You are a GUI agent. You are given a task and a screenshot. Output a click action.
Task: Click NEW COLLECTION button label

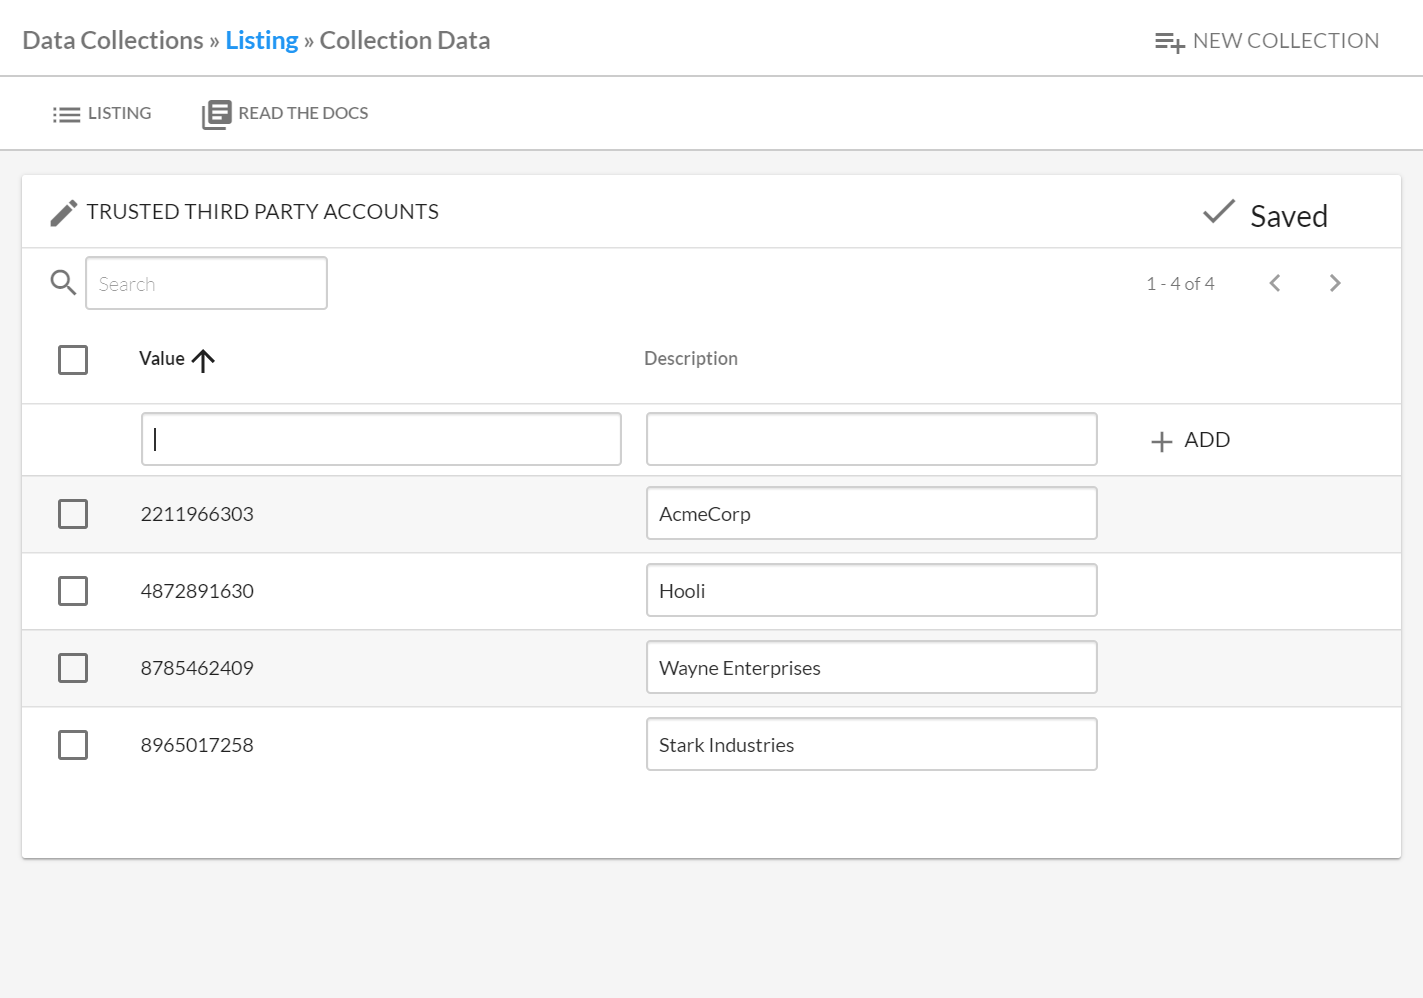(x=1286, y=41)
